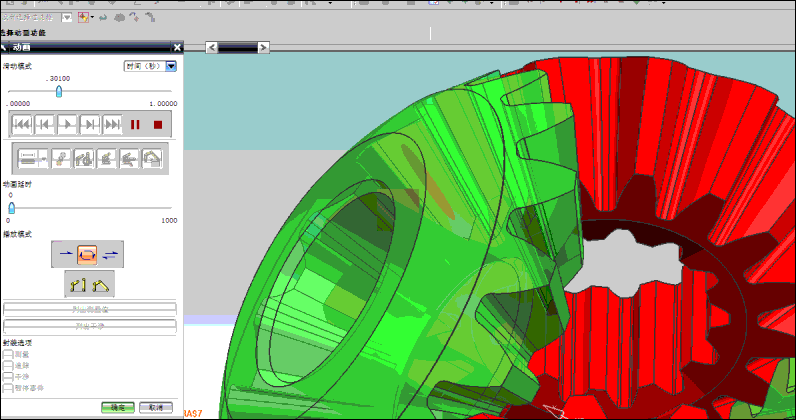Screen dimensions: 796x420
Task: Click the left arrow of the scroller
Action: 212,47
